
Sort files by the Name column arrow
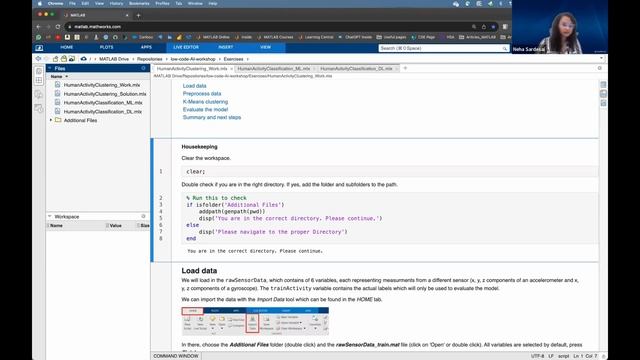coord(67,76)
